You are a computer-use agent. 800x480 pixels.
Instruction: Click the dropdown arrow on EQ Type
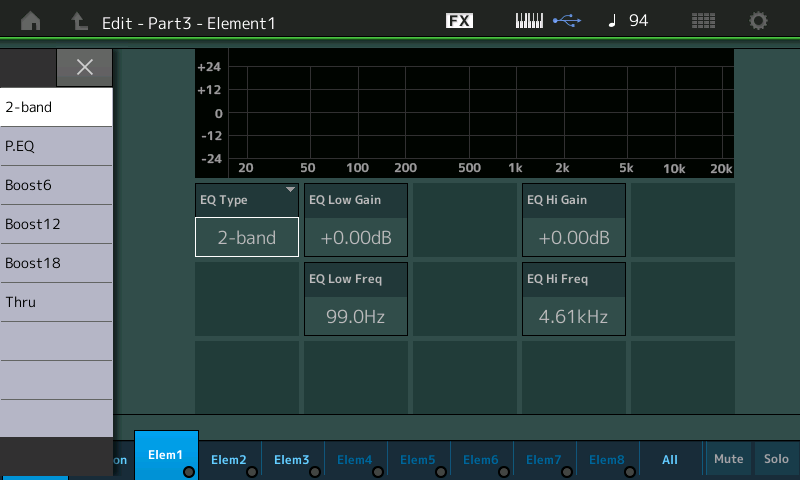tap(290, 189)
